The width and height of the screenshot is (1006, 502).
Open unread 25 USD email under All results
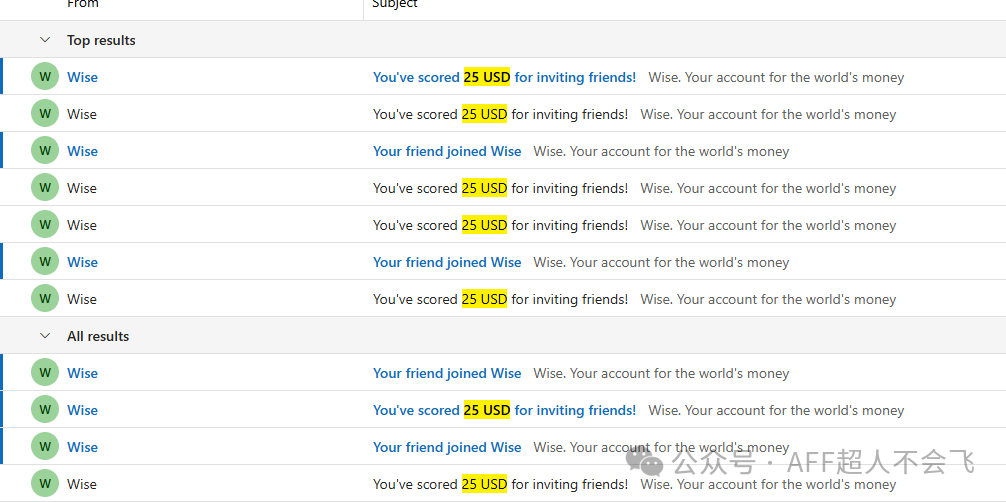(x=503, y=410)
